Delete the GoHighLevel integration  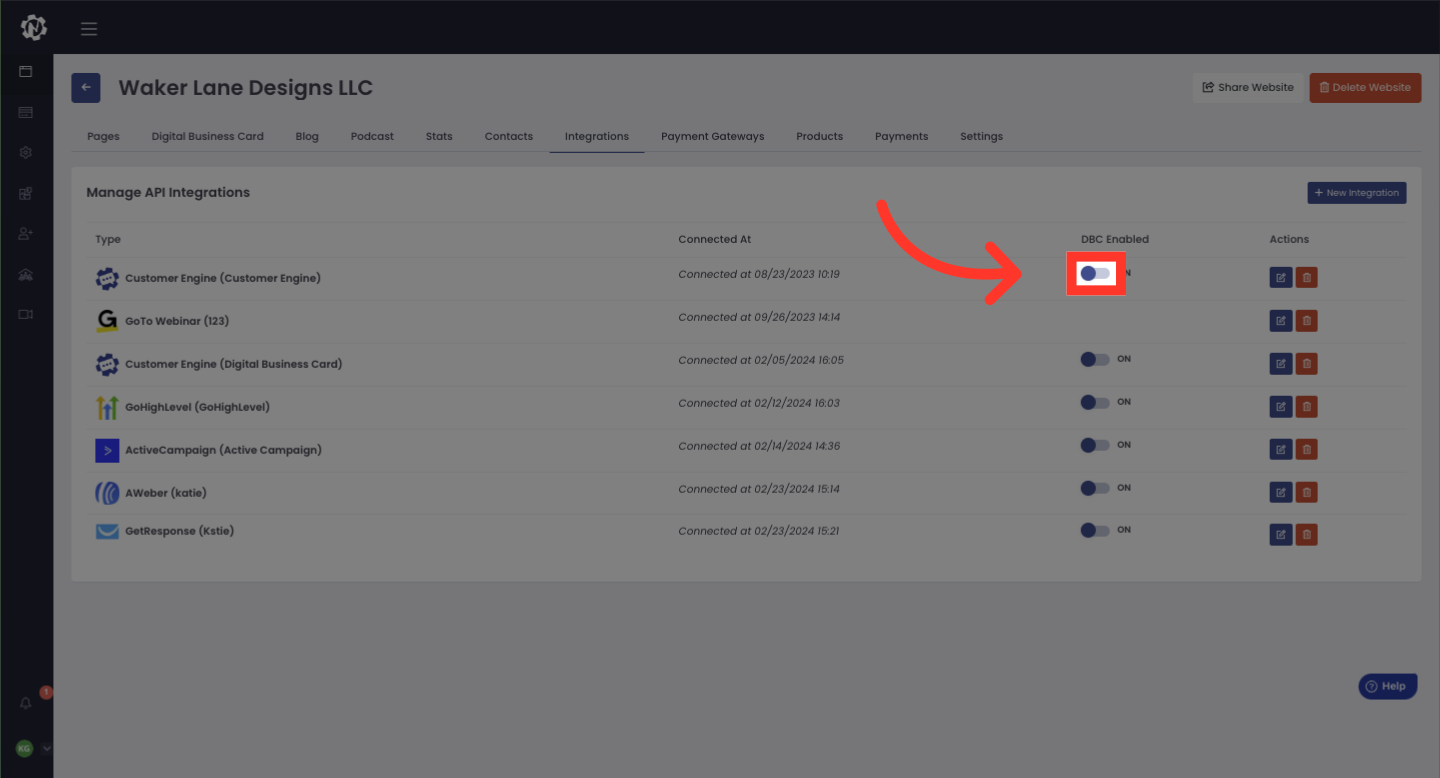coord(1306,407)
